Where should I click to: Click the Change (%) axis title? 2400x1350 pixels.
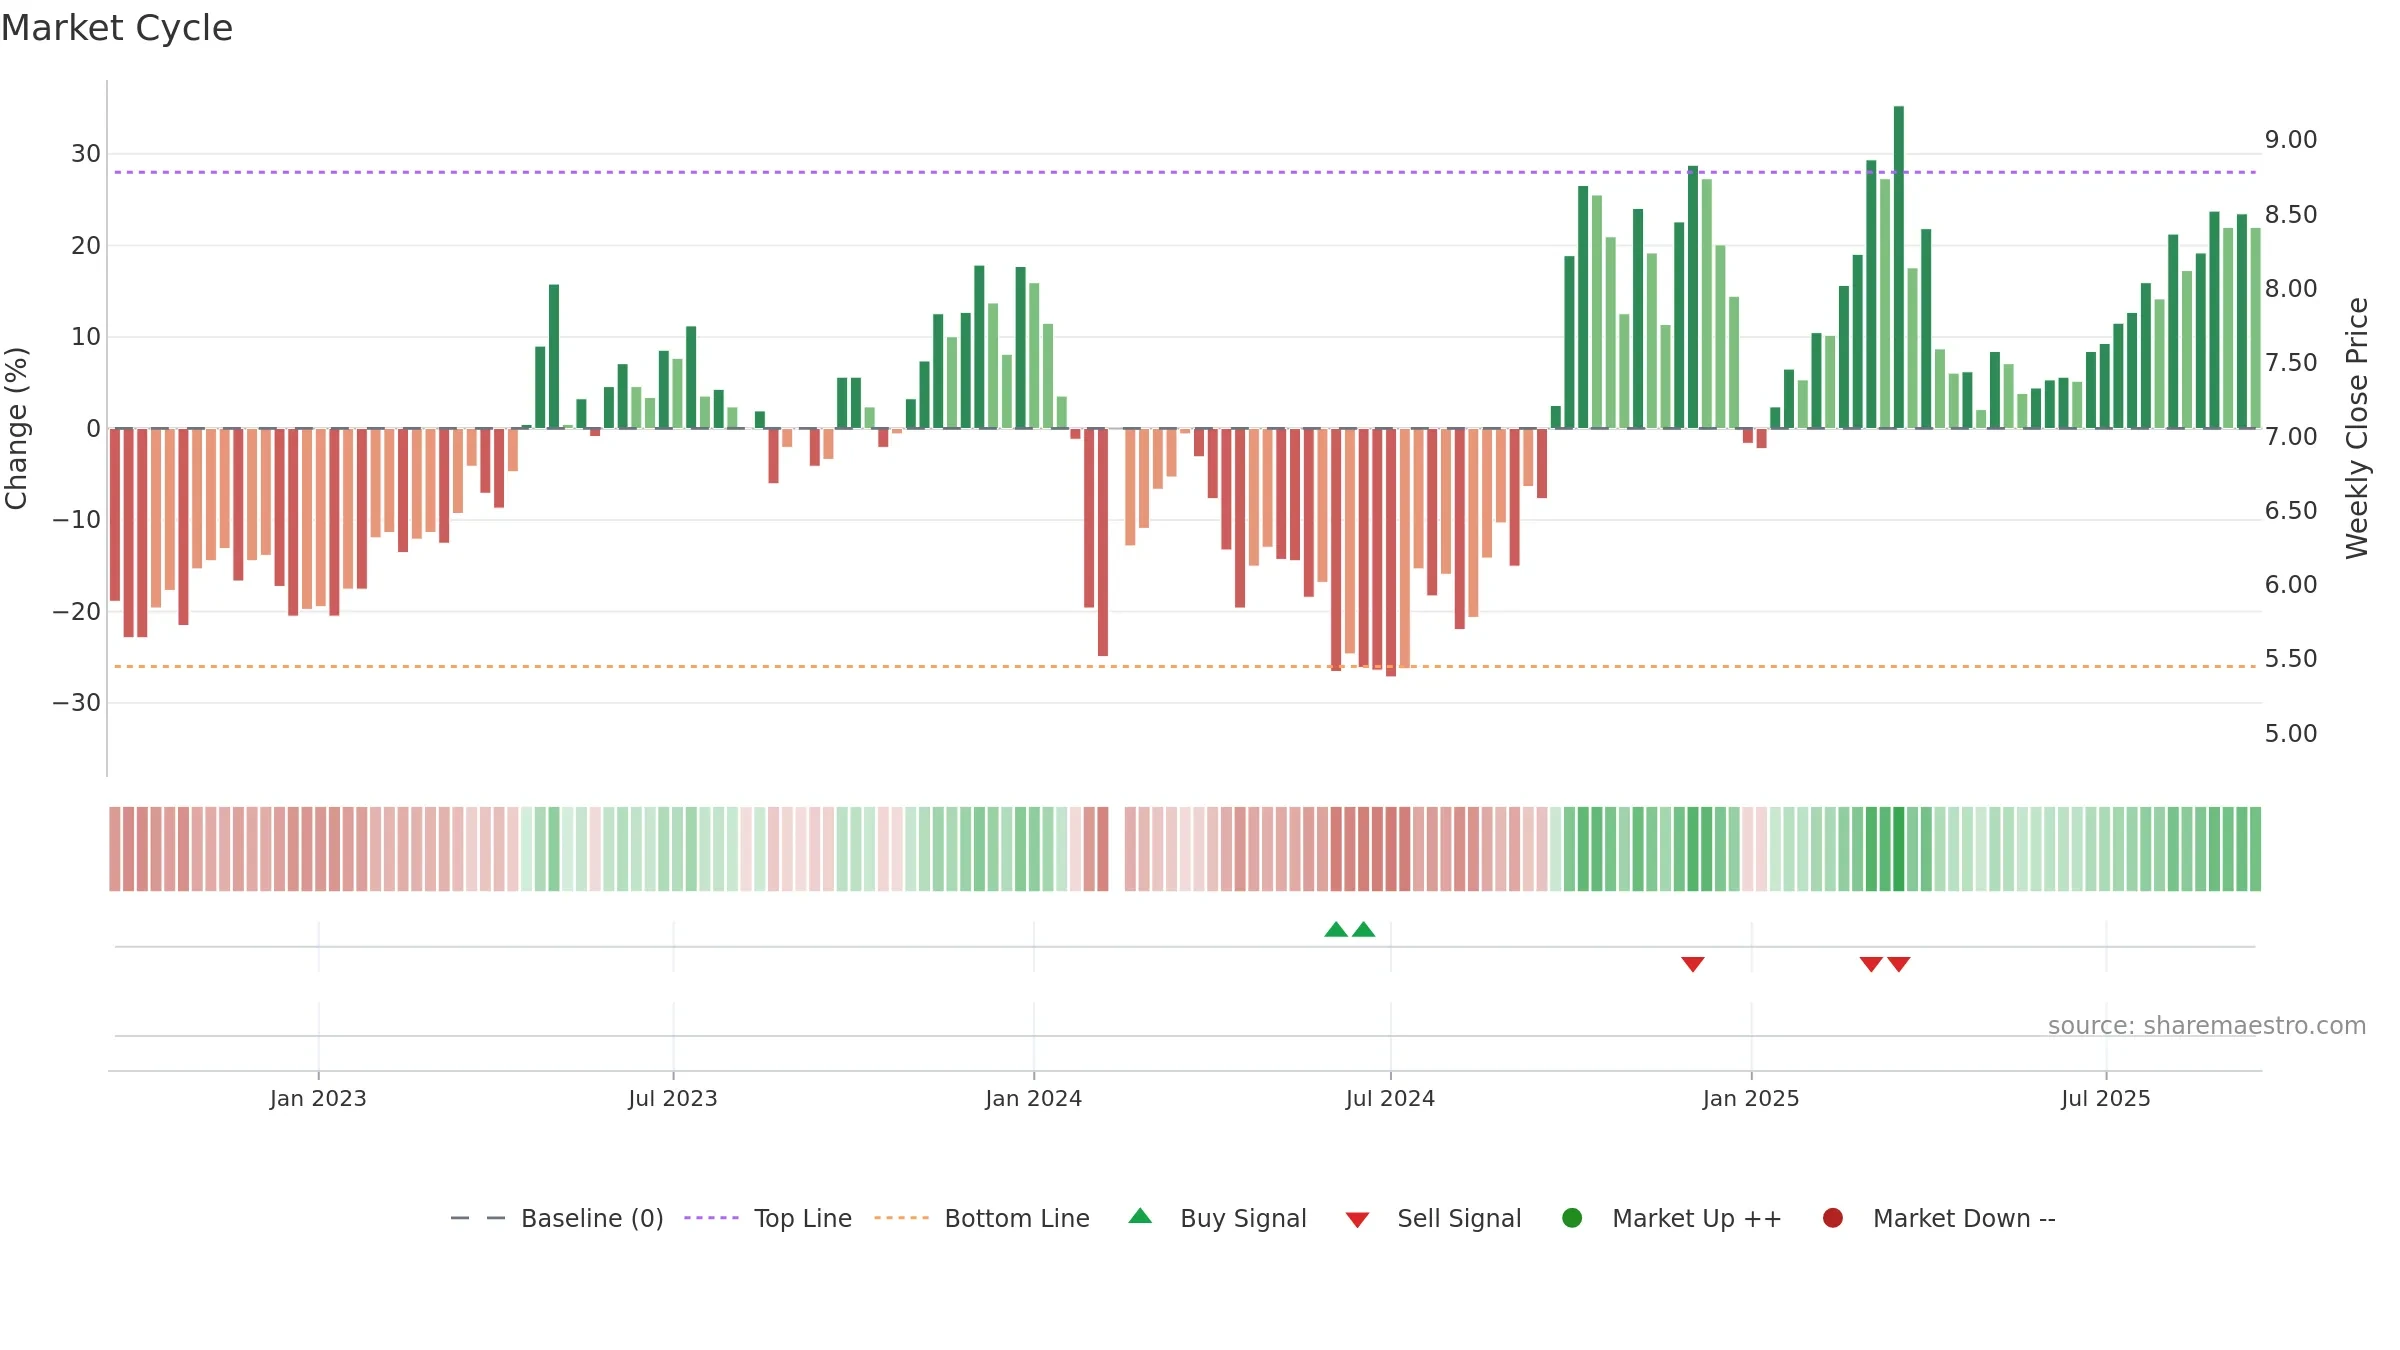pyautogui.click(x=16, y=428)
